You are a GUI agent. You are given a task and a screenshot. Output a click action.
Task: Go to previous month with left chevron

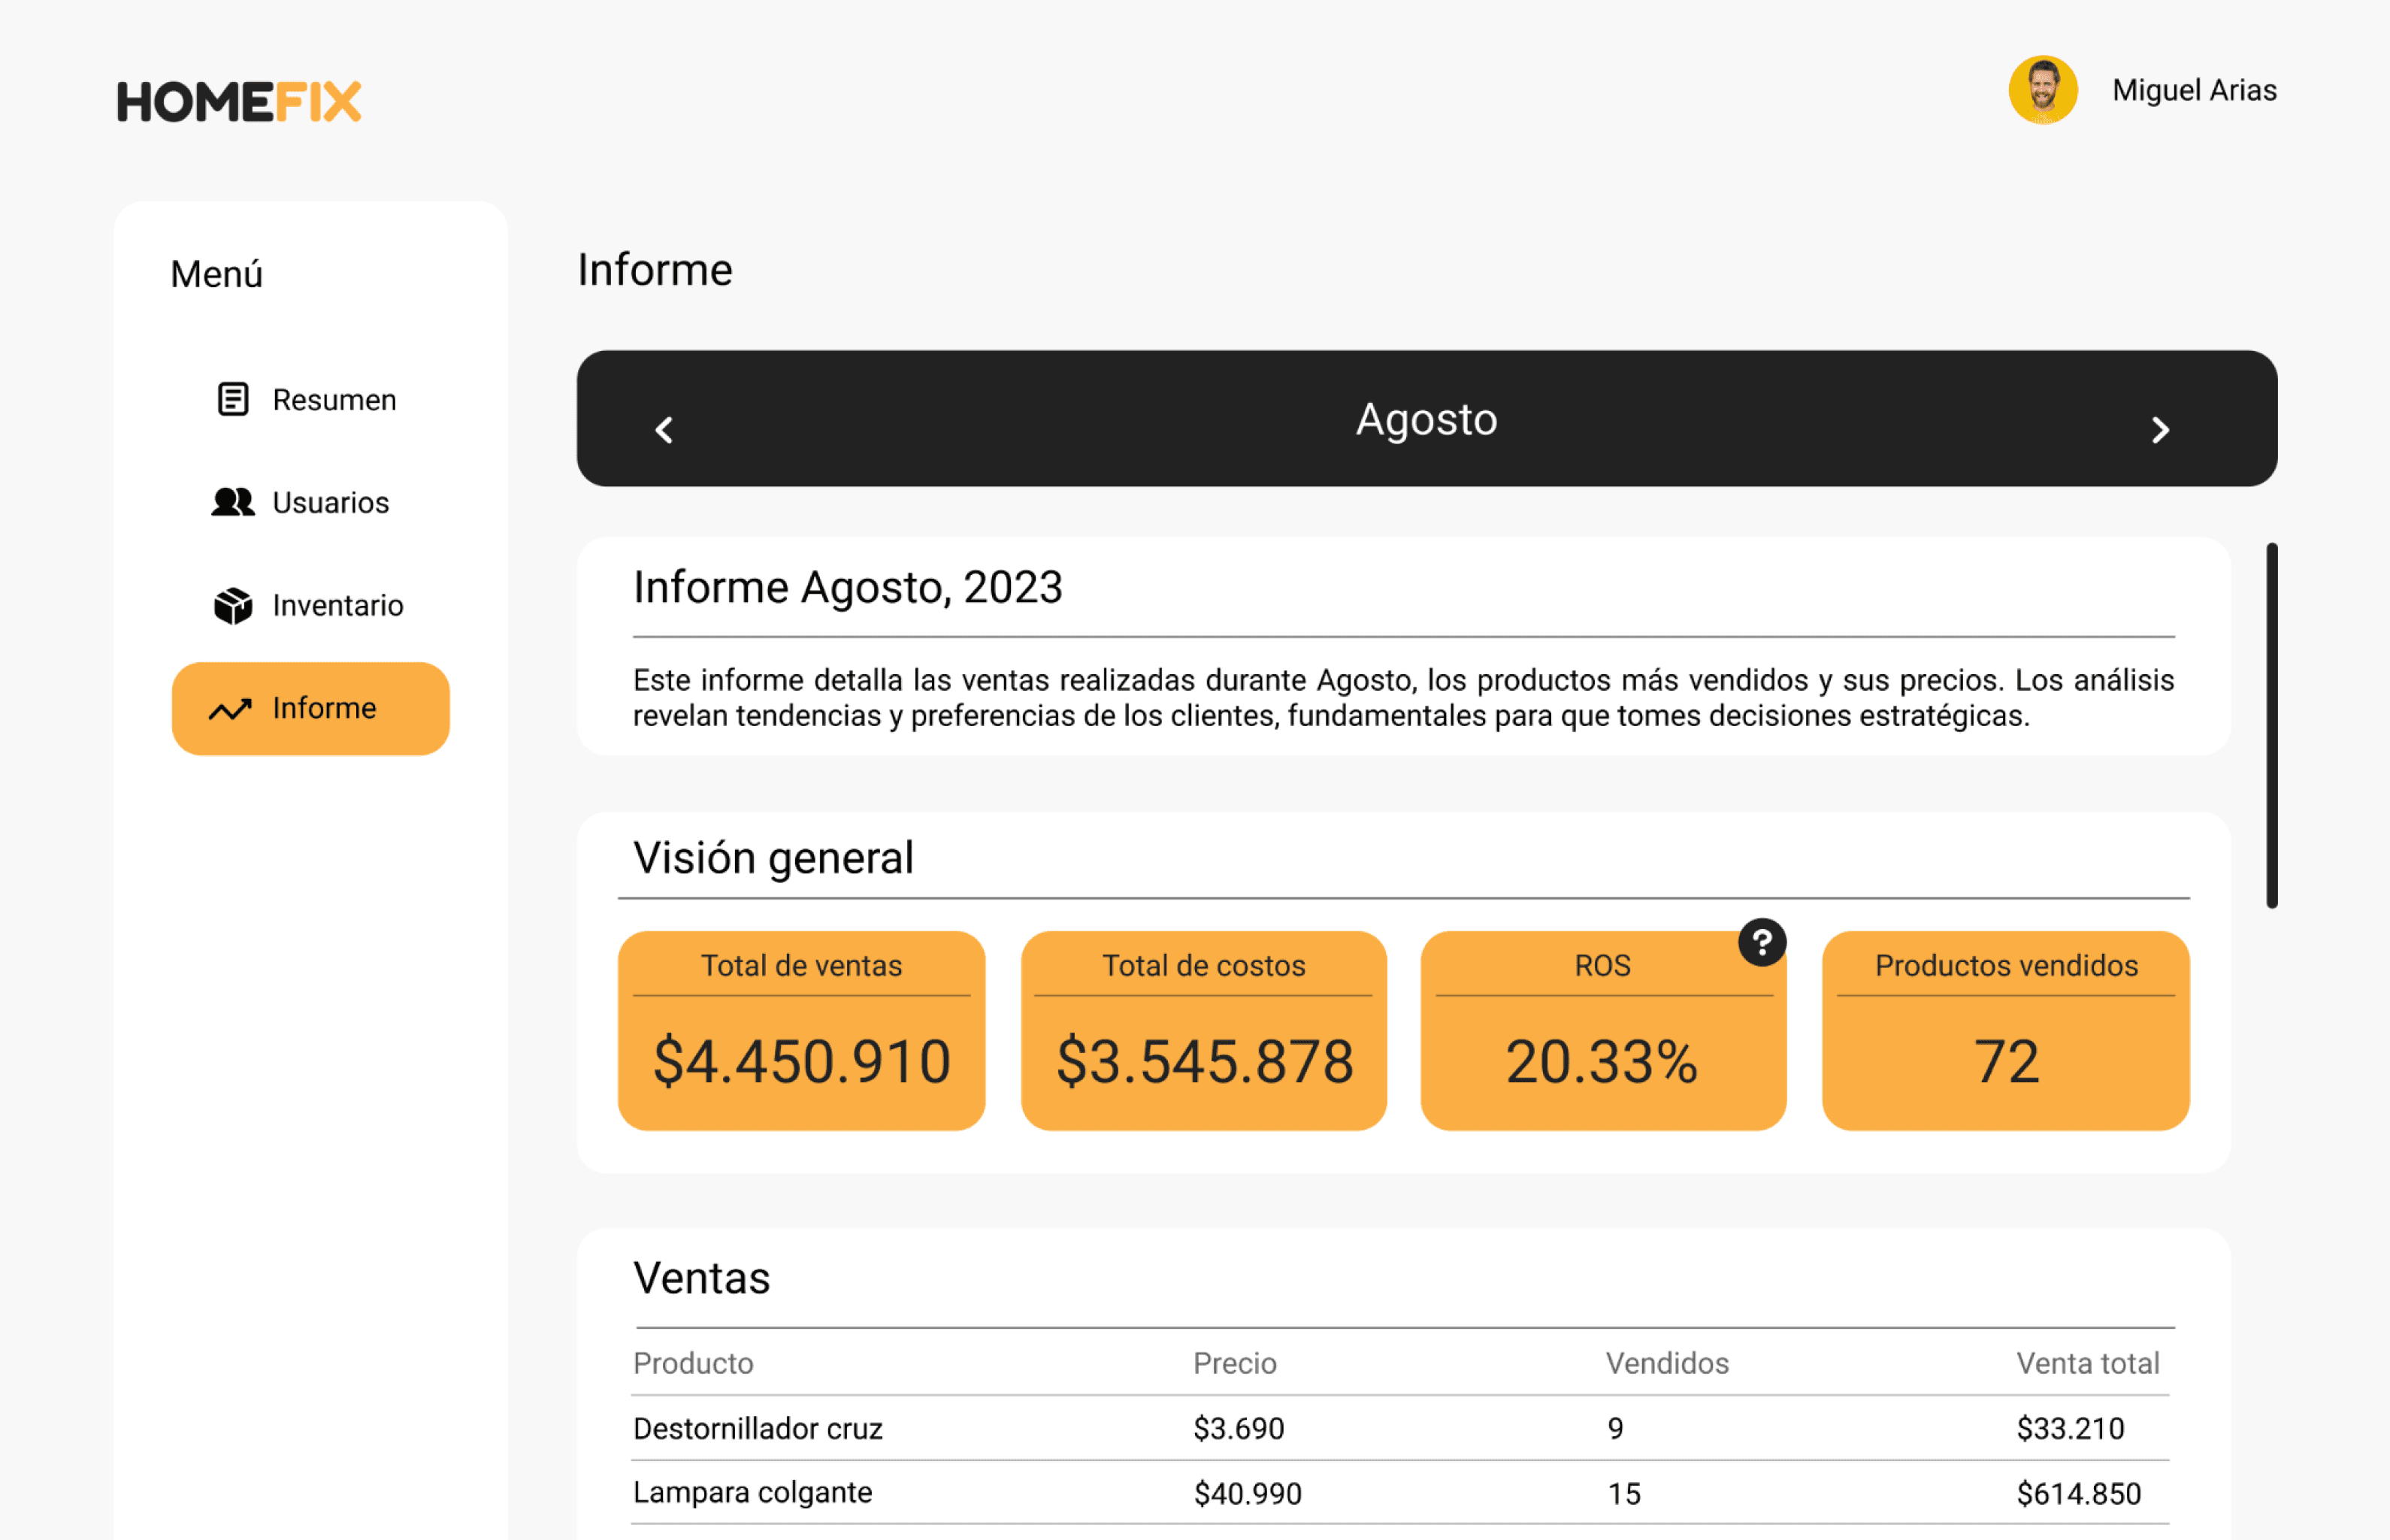664,430
